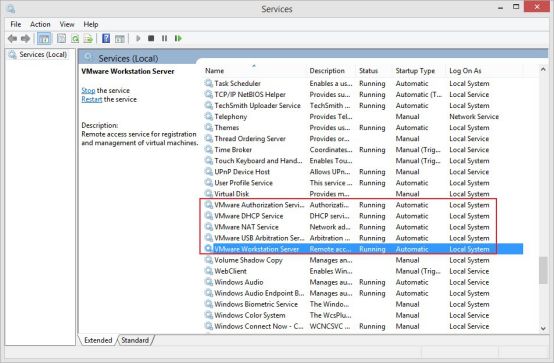Click the Restart the service link

92,99
